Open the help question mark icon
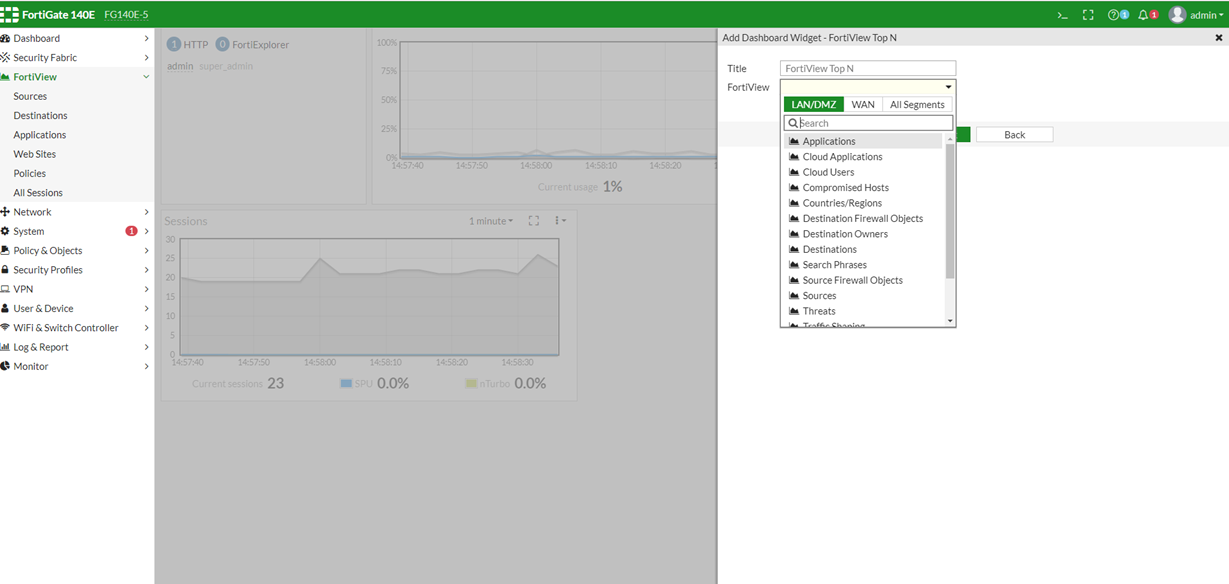Viewport: 1229px width, 584px height. [x=1113, y=15]
